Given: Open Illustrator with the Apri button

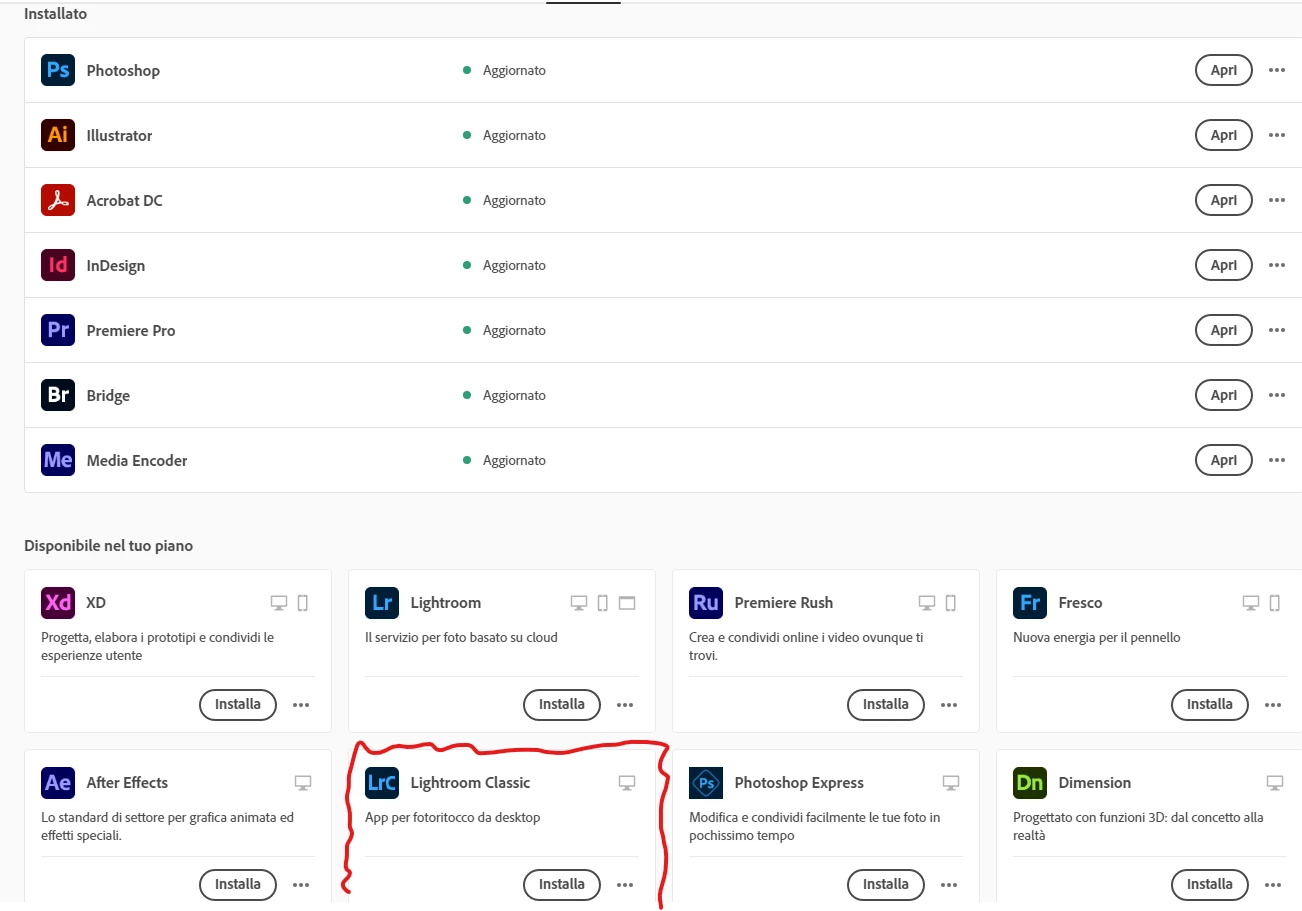Looking at the screenshot, I should click(1224, 135).
